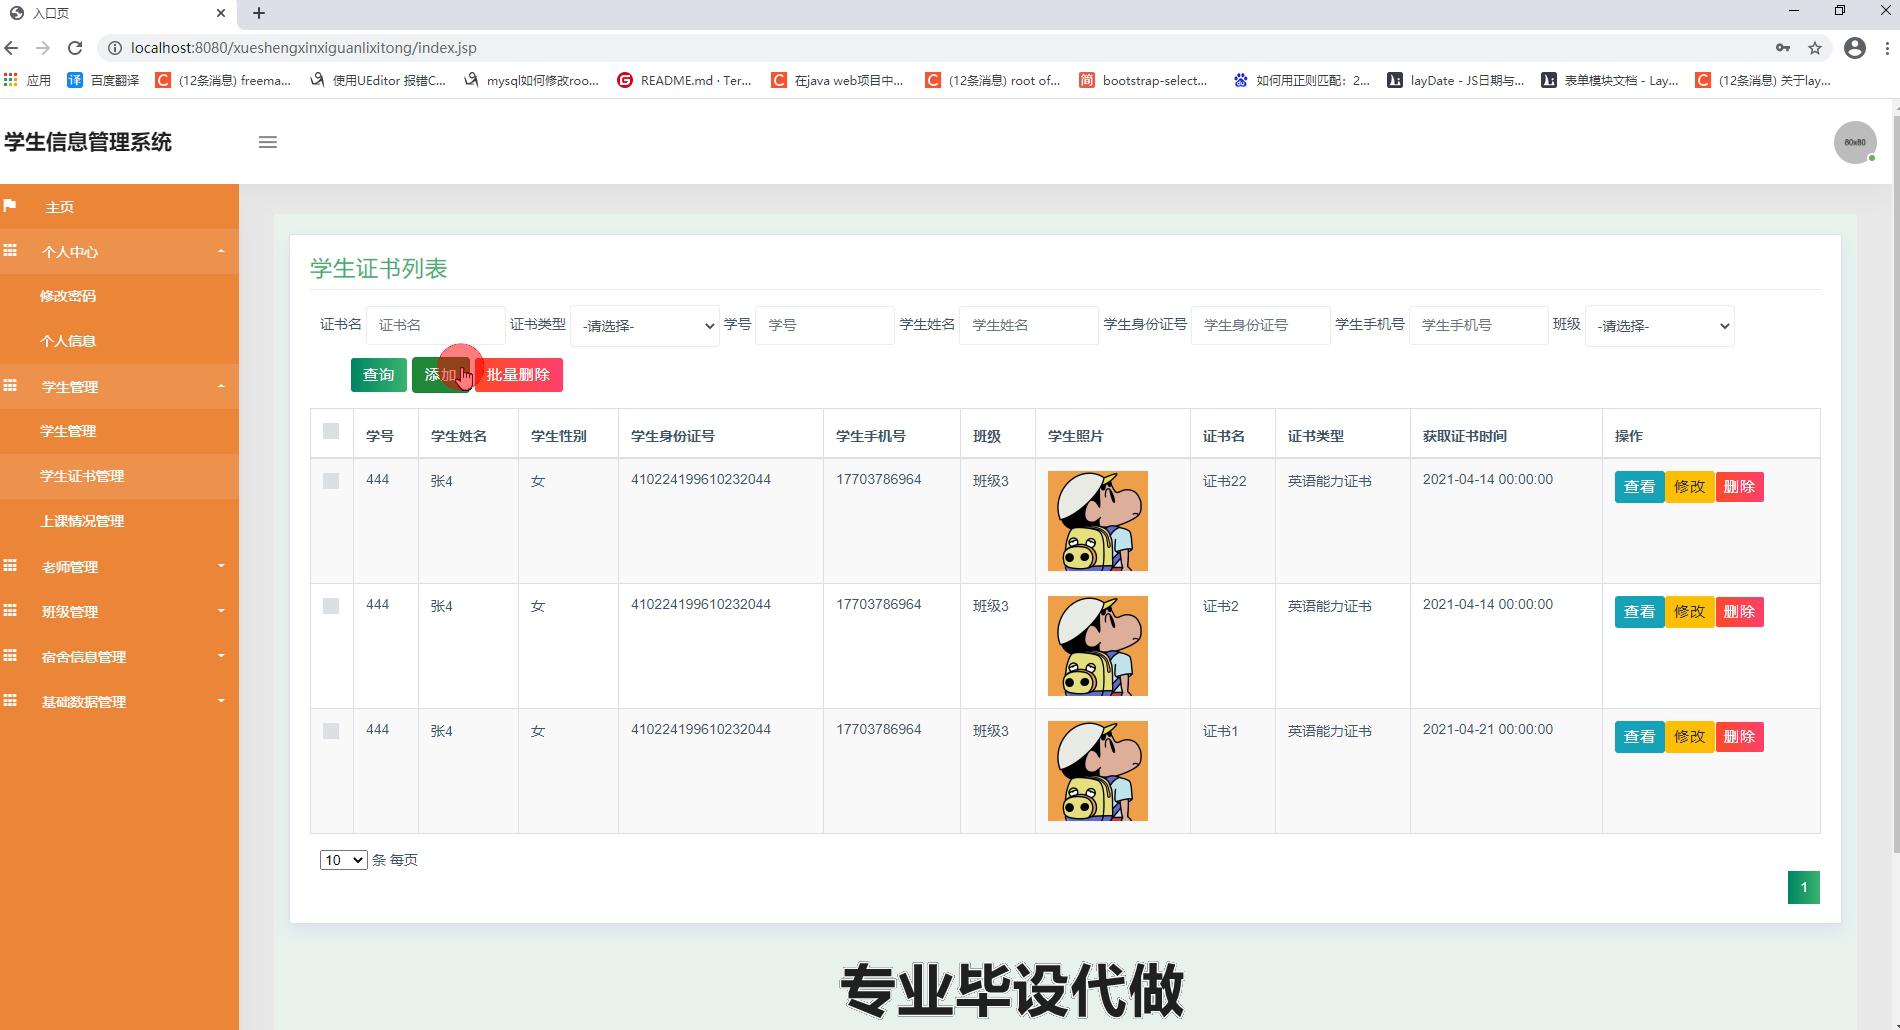Click the site info icon in address bar
The image size is (1900, 1030).
click(x=114, y=48)
